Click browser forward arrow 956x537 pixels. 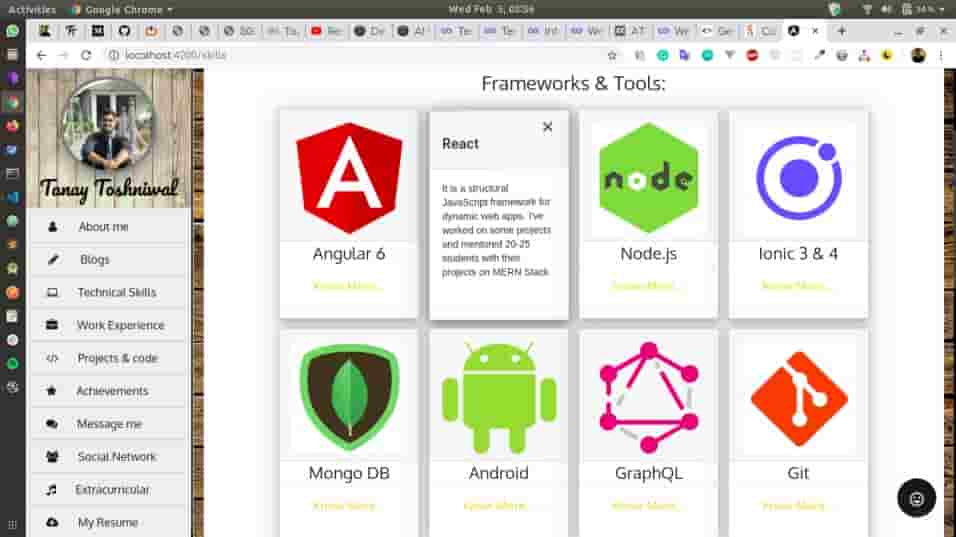coord(63,55)
